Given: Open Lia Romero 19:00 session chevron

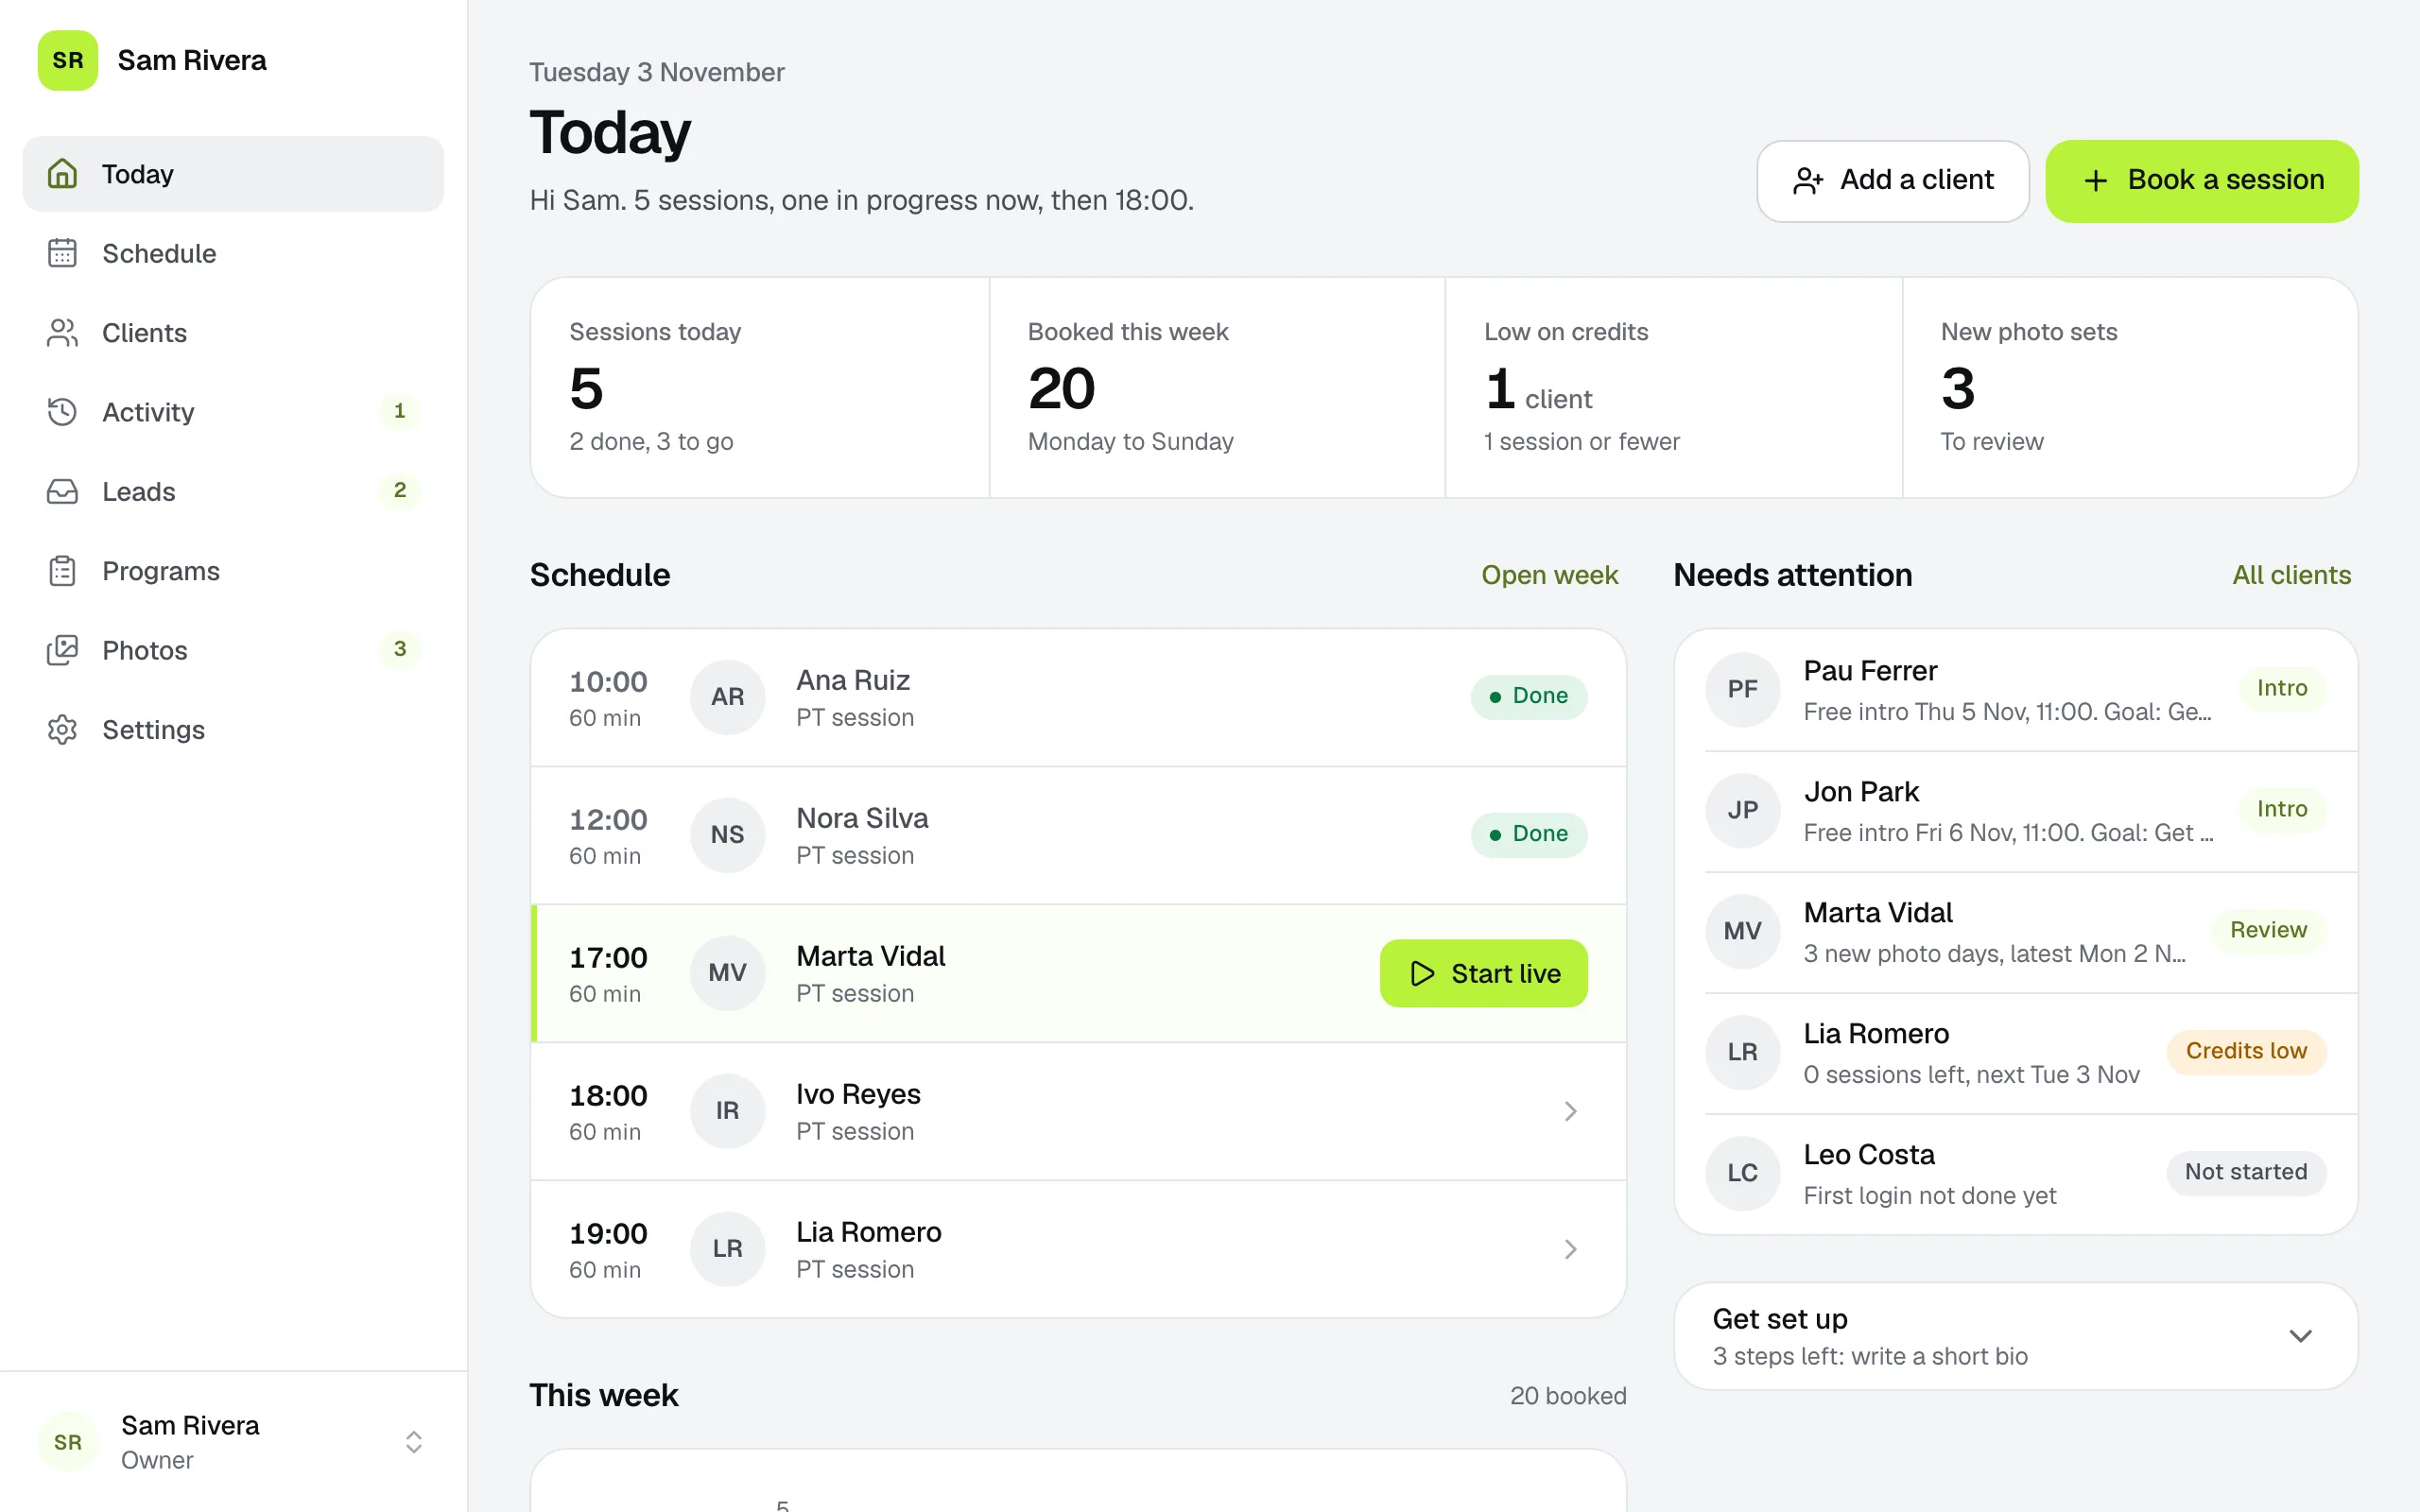Looking at the screenshot, I should point(1570,1249).
